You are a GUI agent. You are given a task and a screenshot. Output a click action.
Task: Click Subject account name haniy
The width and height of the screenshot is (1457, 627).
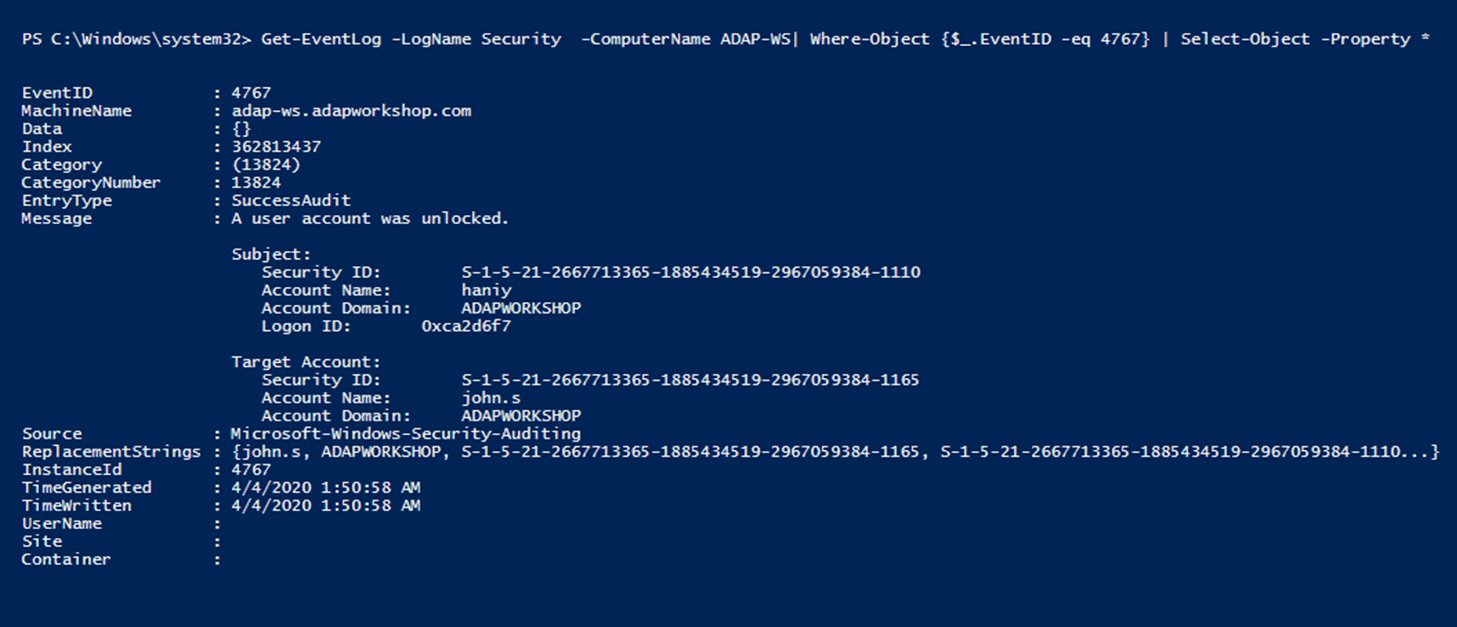click(x=486, y=290)
